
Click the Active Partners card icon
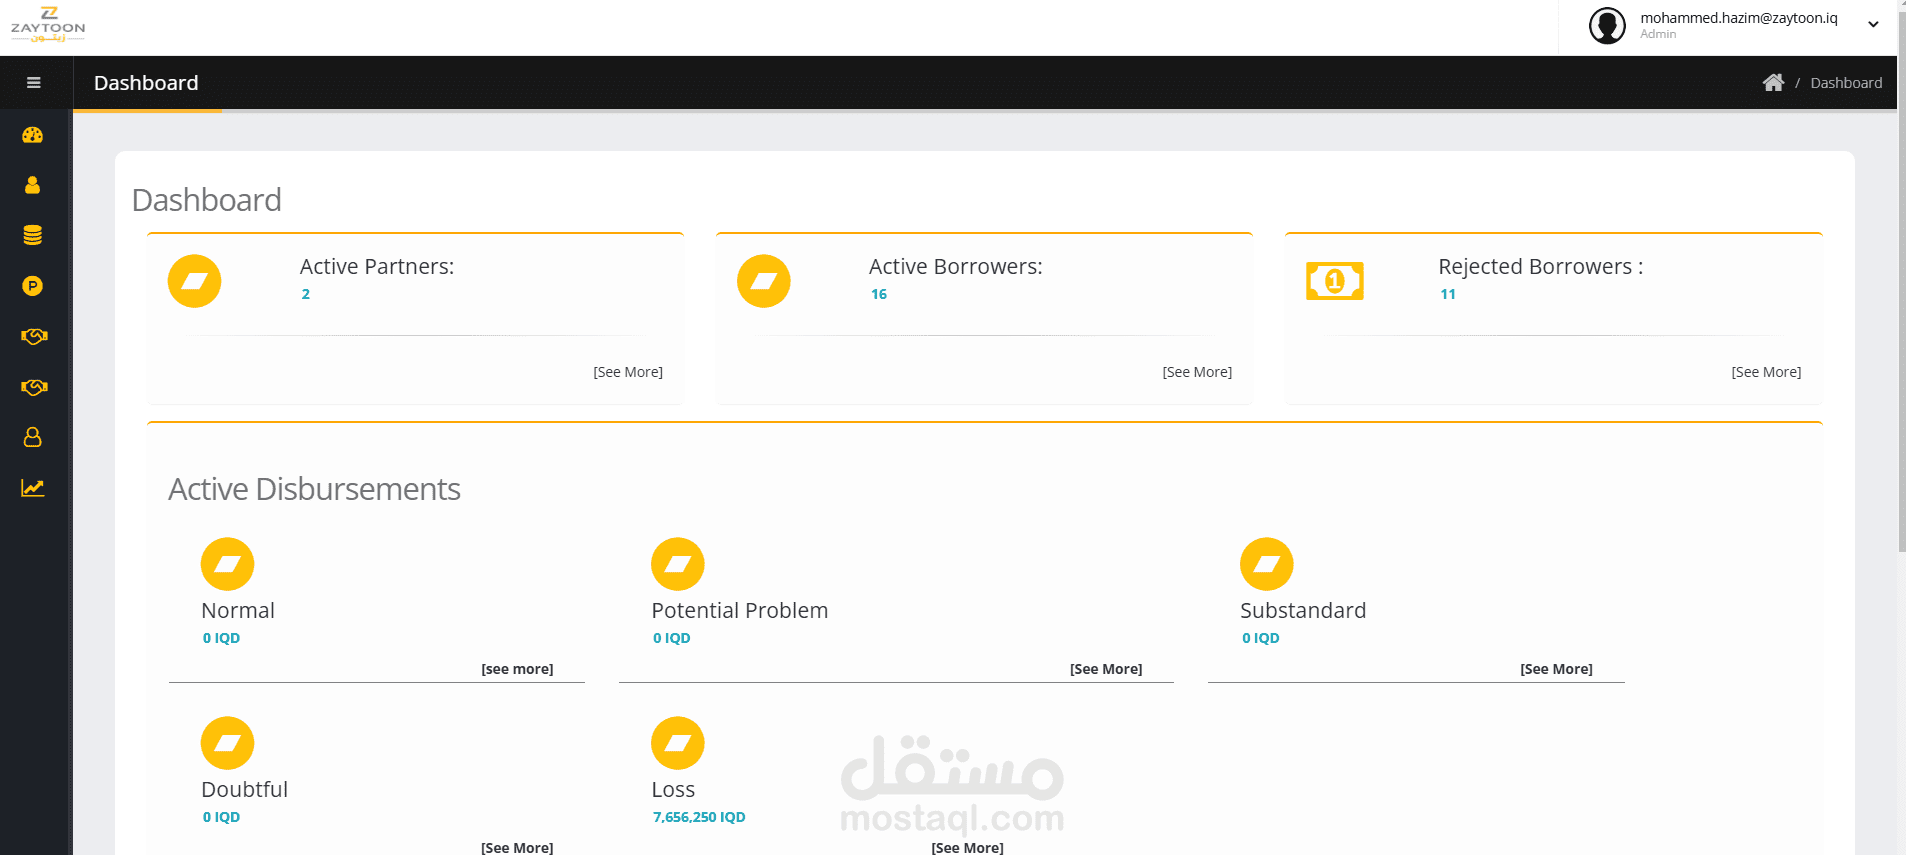point(194,281)
